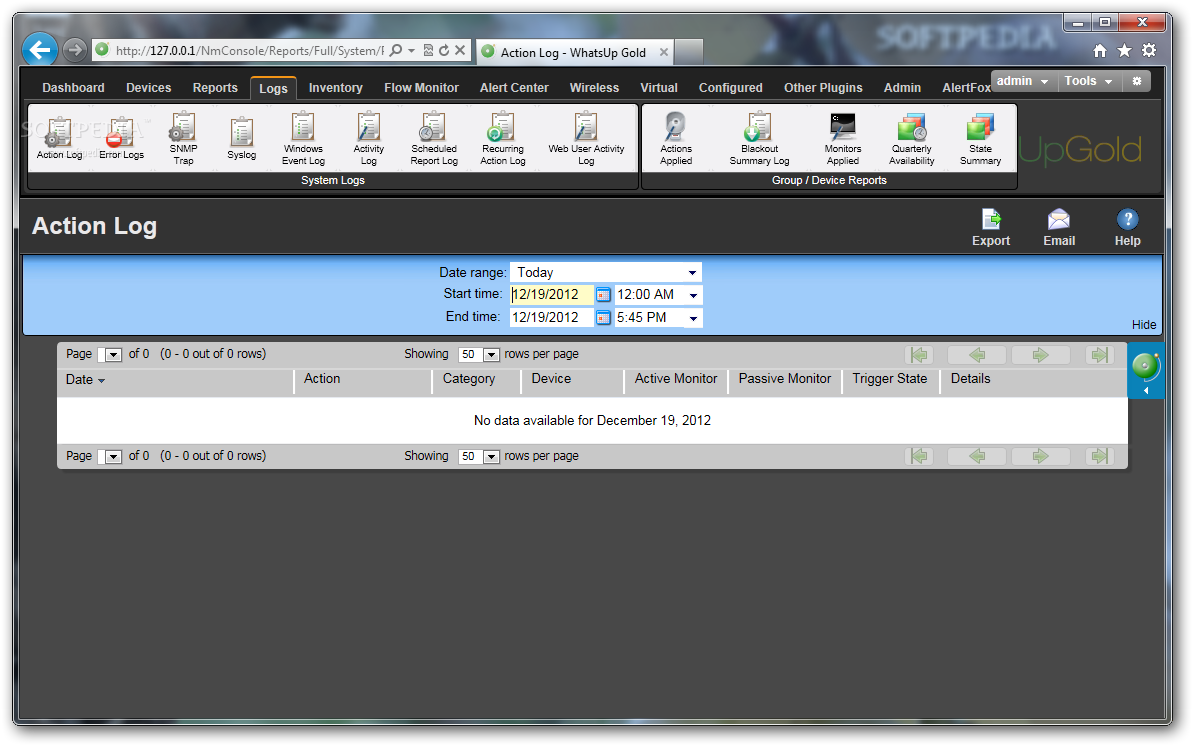Open the Monitors Applied report
1193x746 pixels.
pos(842,138)
